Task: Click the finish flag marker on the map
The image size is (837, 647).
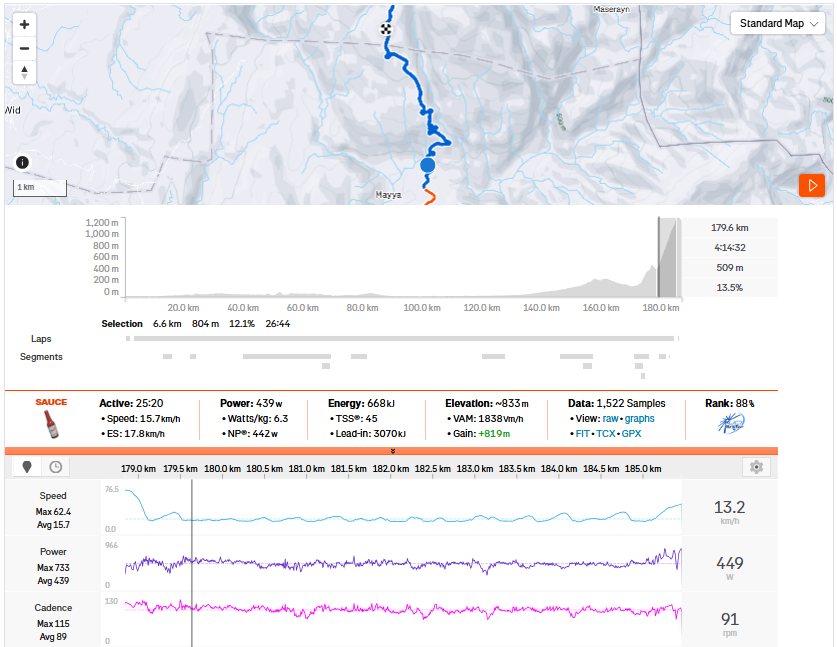Action: click(385, 29)
